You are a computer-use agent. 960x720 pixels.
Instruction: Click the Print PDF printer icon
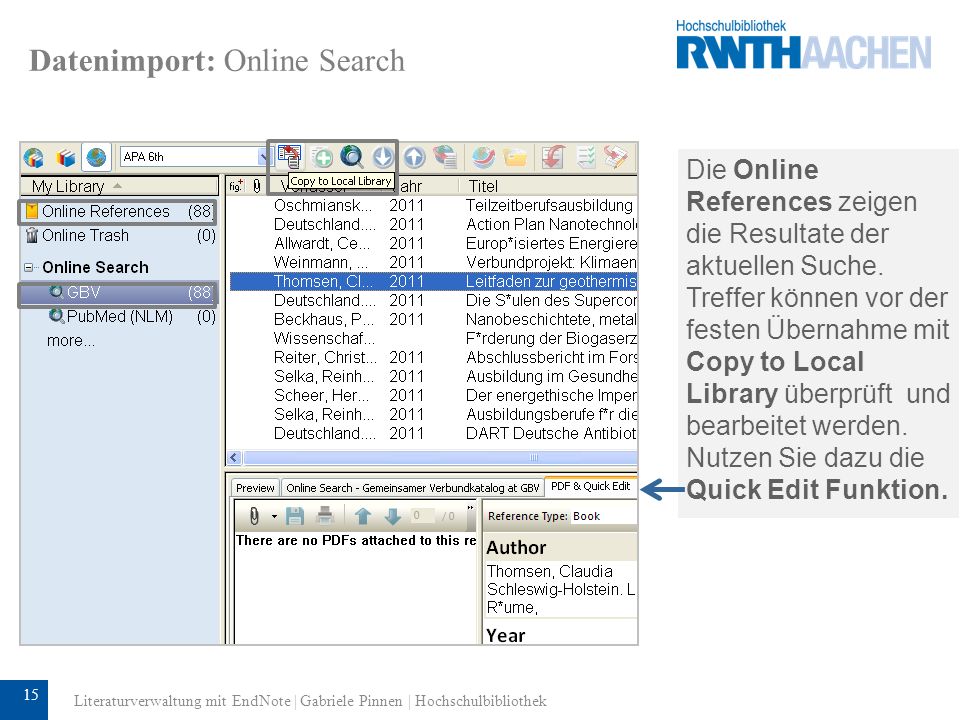coord(324,516)
